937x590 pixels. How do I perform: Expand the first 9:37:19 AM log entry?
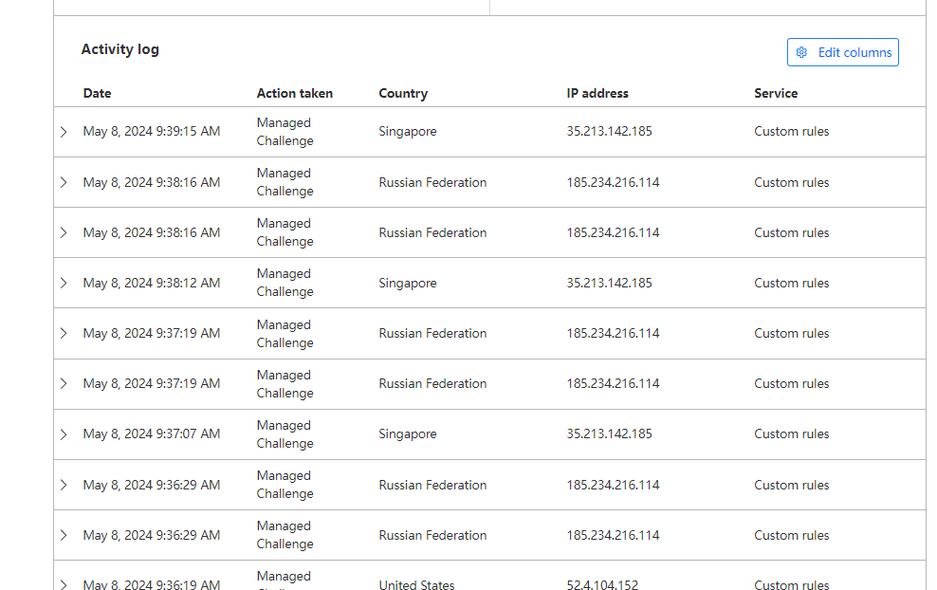(x=64, y=333)
